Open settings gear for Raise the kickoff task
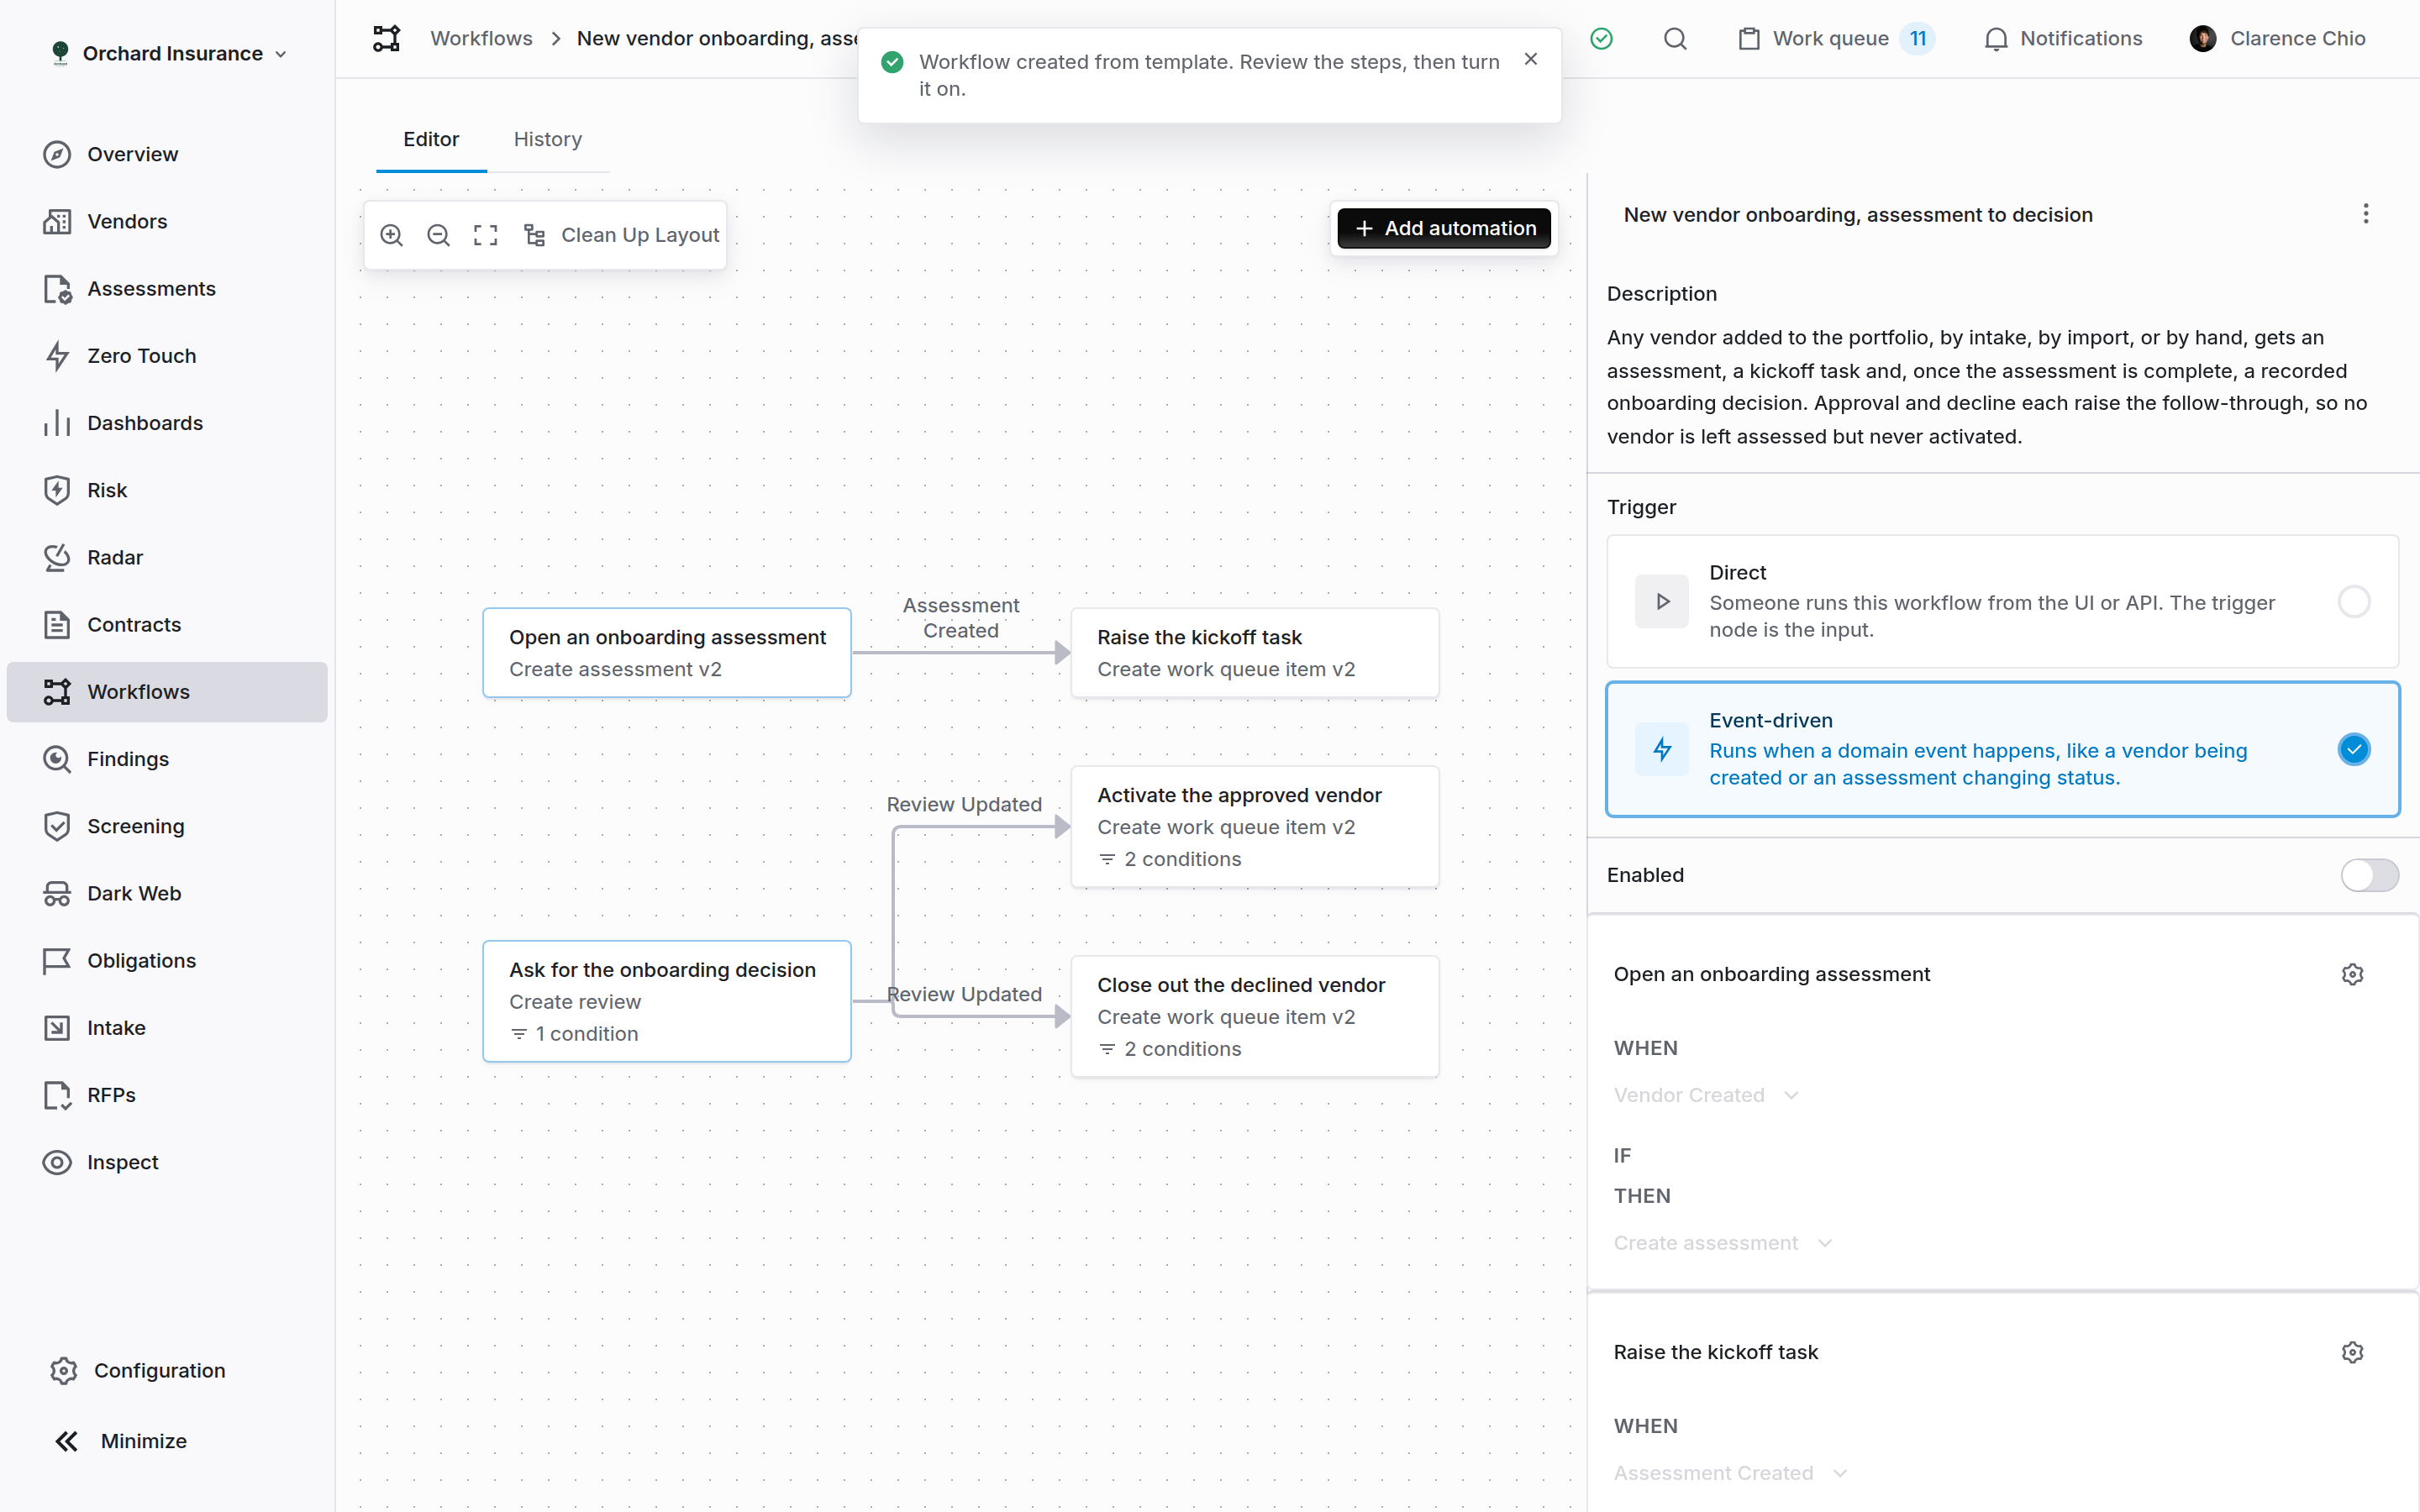 (x=2352, y=1352)
